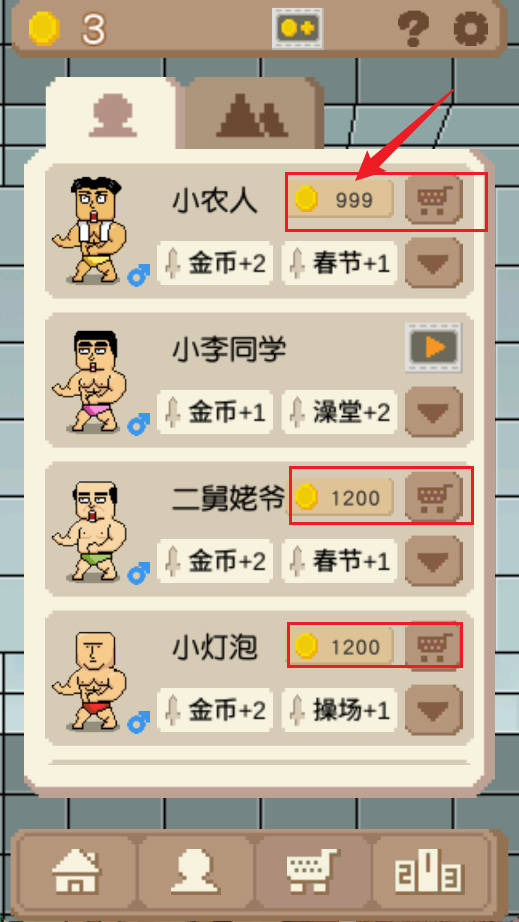Open character icon in bottom navigation
The width and height of the screenshot is (519, 922).
click(x=196, y=873)
